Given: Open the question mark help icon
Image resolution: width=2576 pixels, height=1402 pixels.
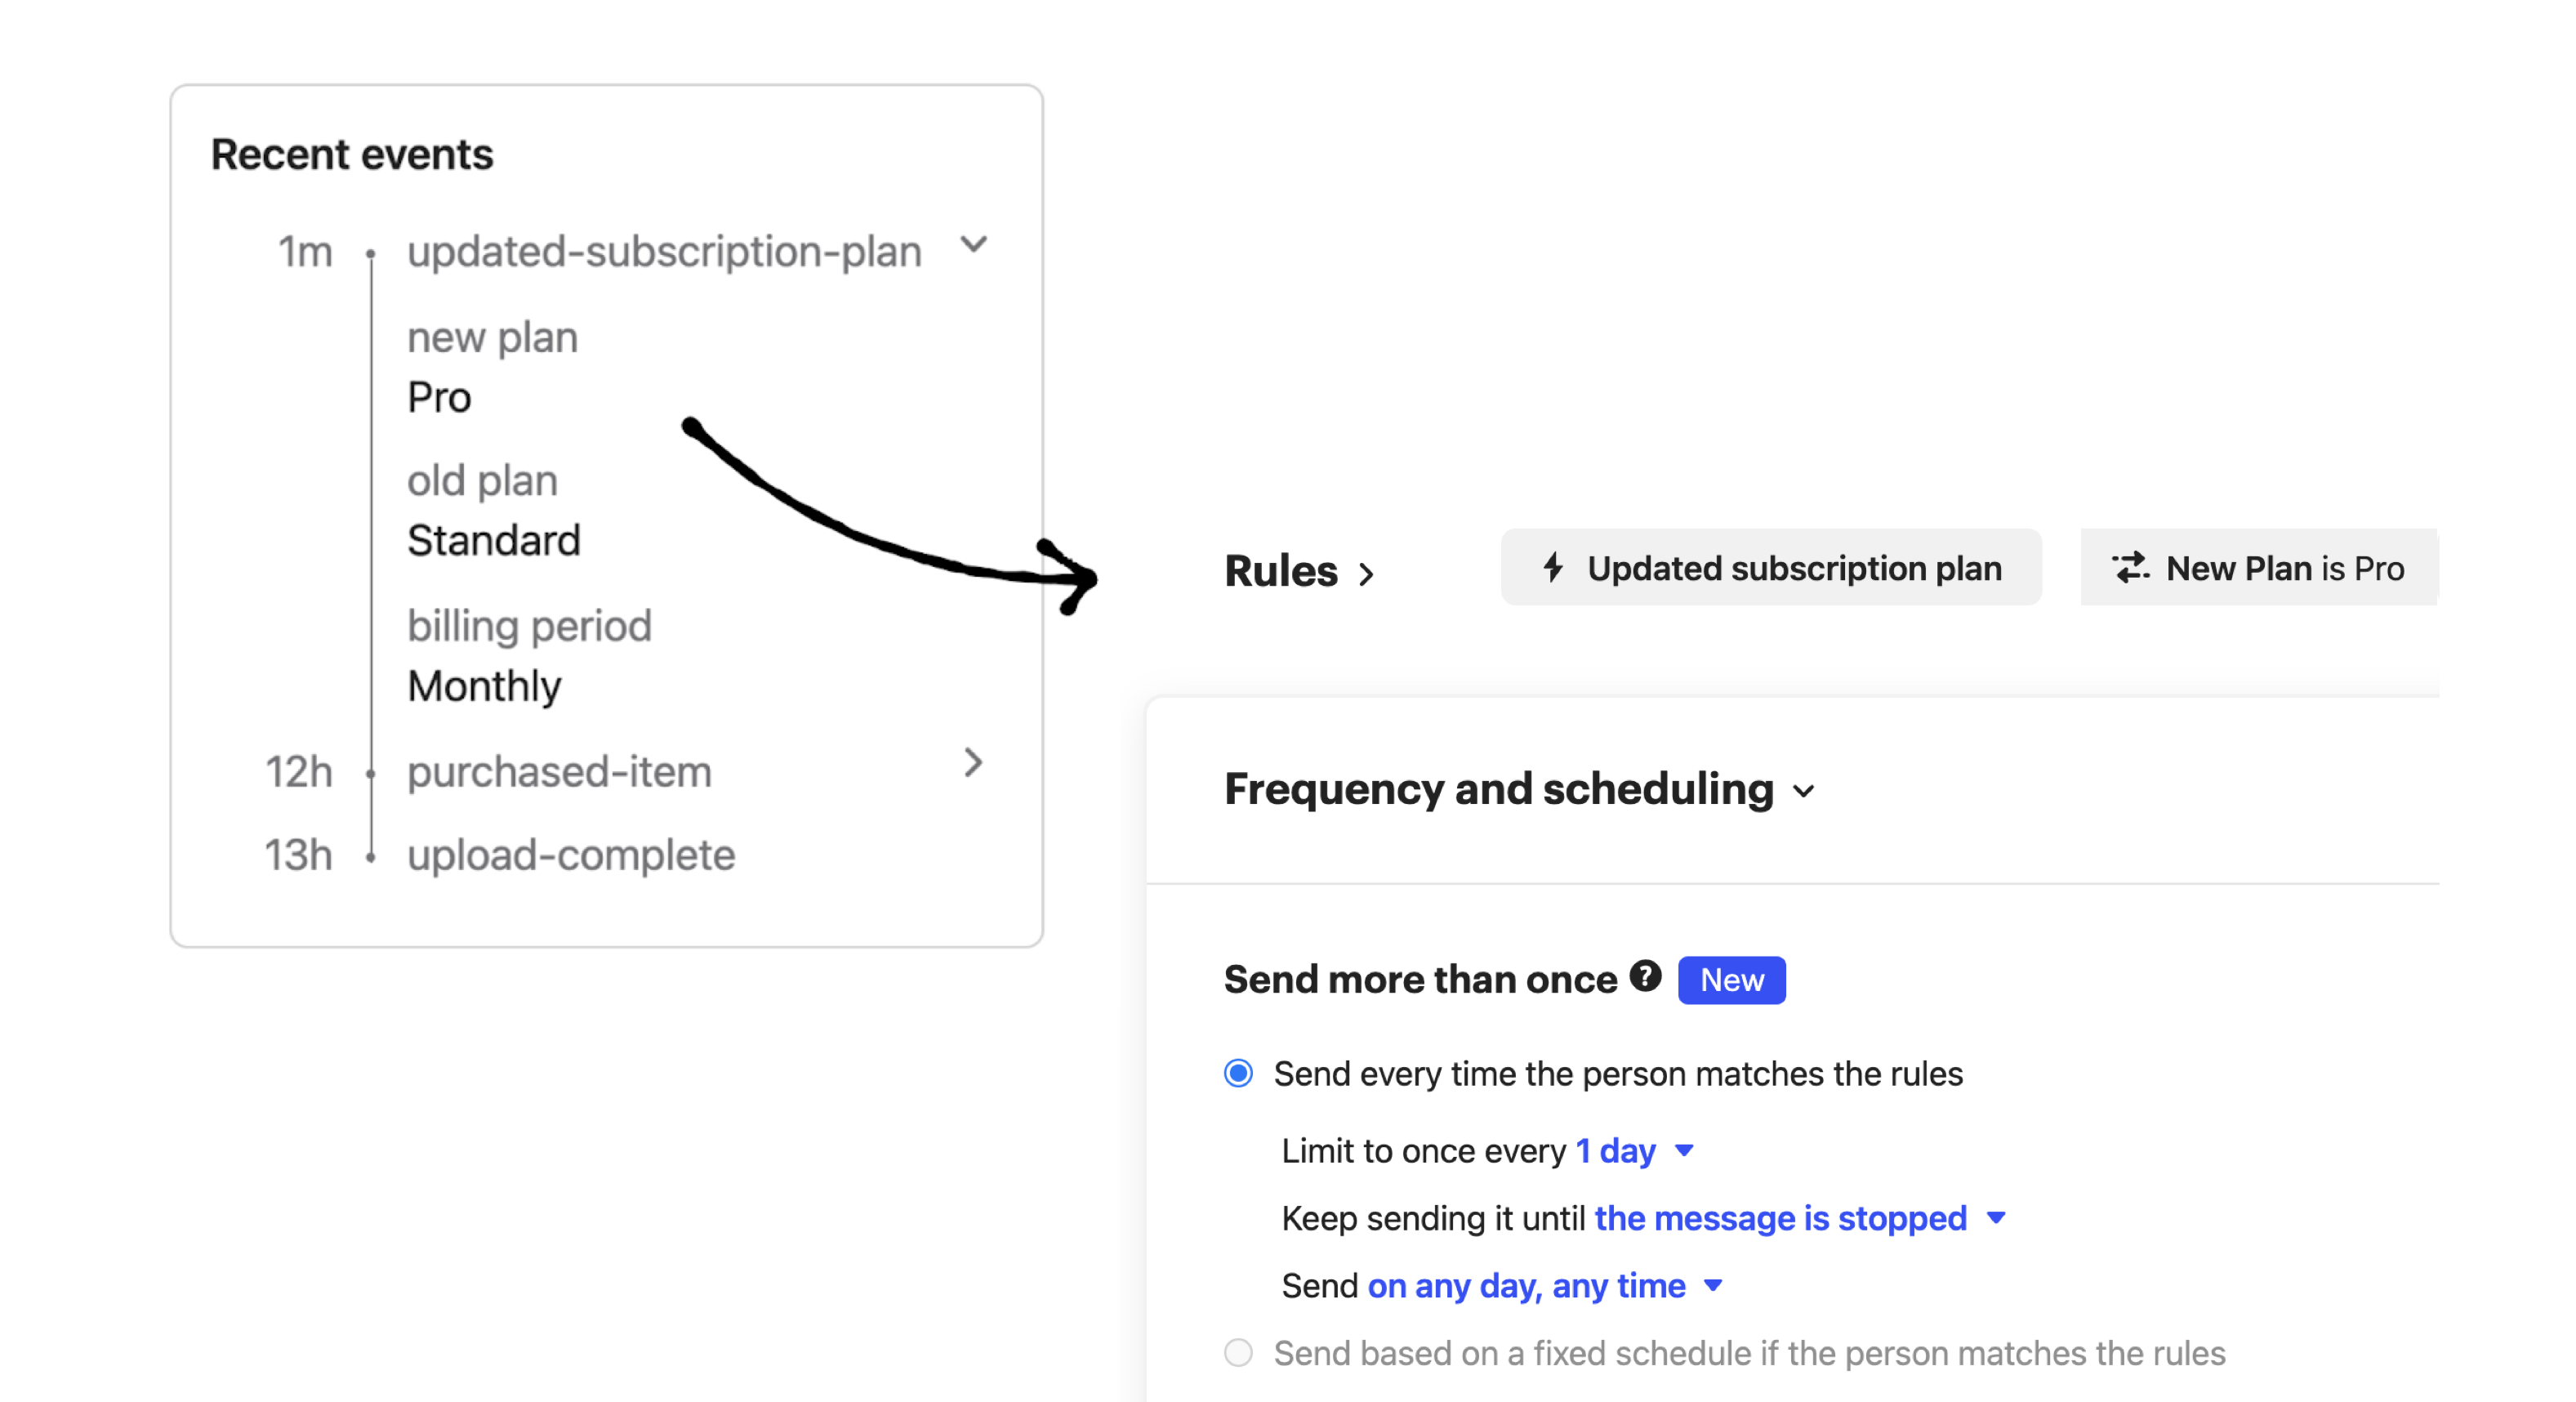Looking at the screenshot, I should 1645,976.
